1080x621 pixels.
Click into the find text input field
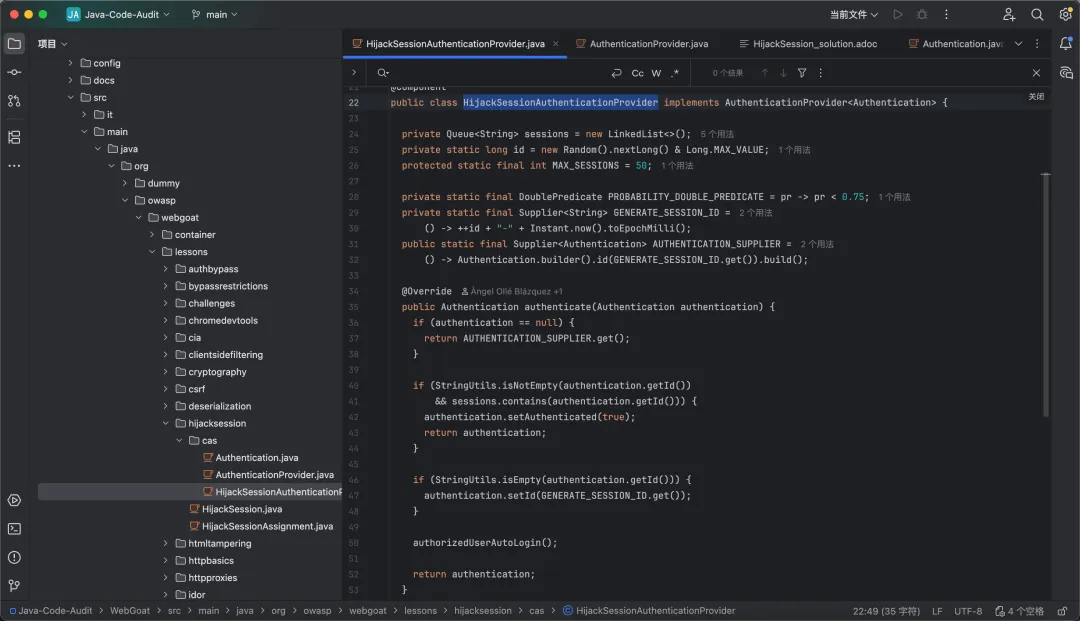coord(497,73)
